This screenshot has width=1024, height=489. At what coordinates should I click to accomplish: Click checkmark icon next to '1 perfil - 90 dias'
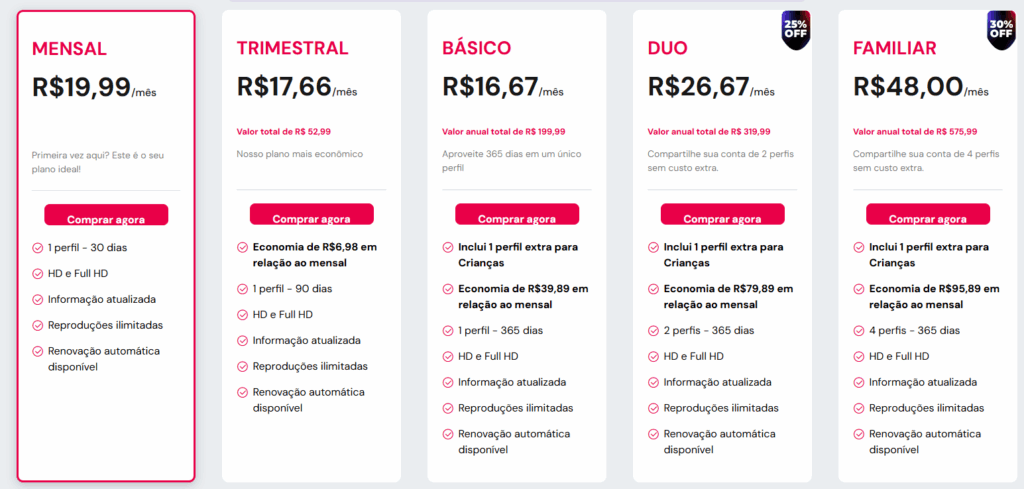coord(242,289)
